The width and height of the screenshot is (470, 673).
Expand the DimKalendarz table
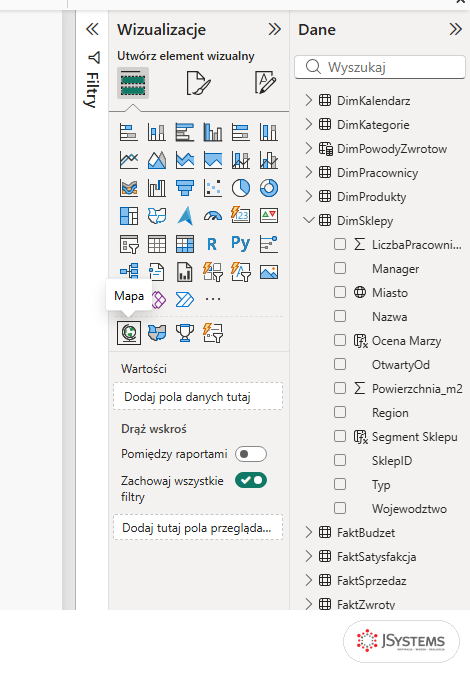pyautogui.click(x=308, y=100)
